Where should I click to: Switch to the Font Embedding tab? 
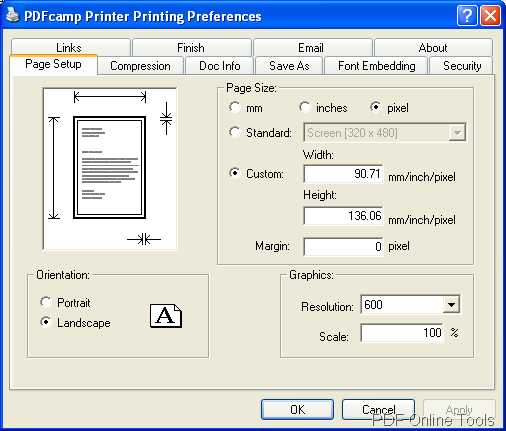tap(376, 66)
